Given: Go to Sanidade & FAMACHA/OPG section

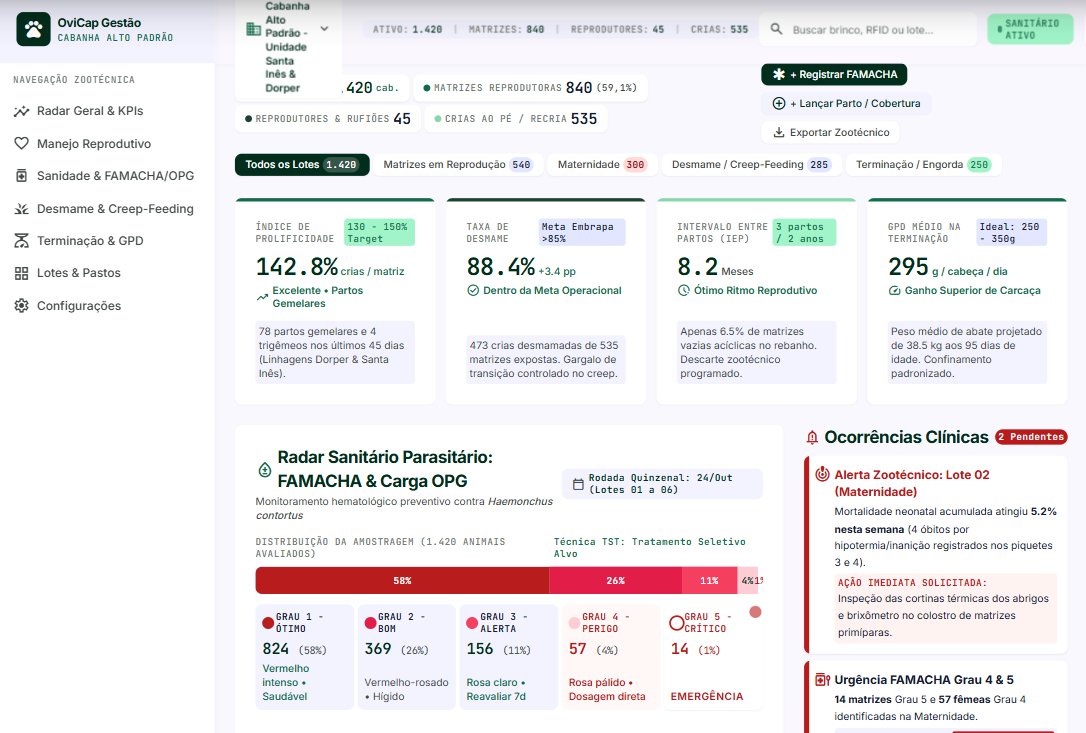Looking at the screenshot, I should (x=104, y=176).
